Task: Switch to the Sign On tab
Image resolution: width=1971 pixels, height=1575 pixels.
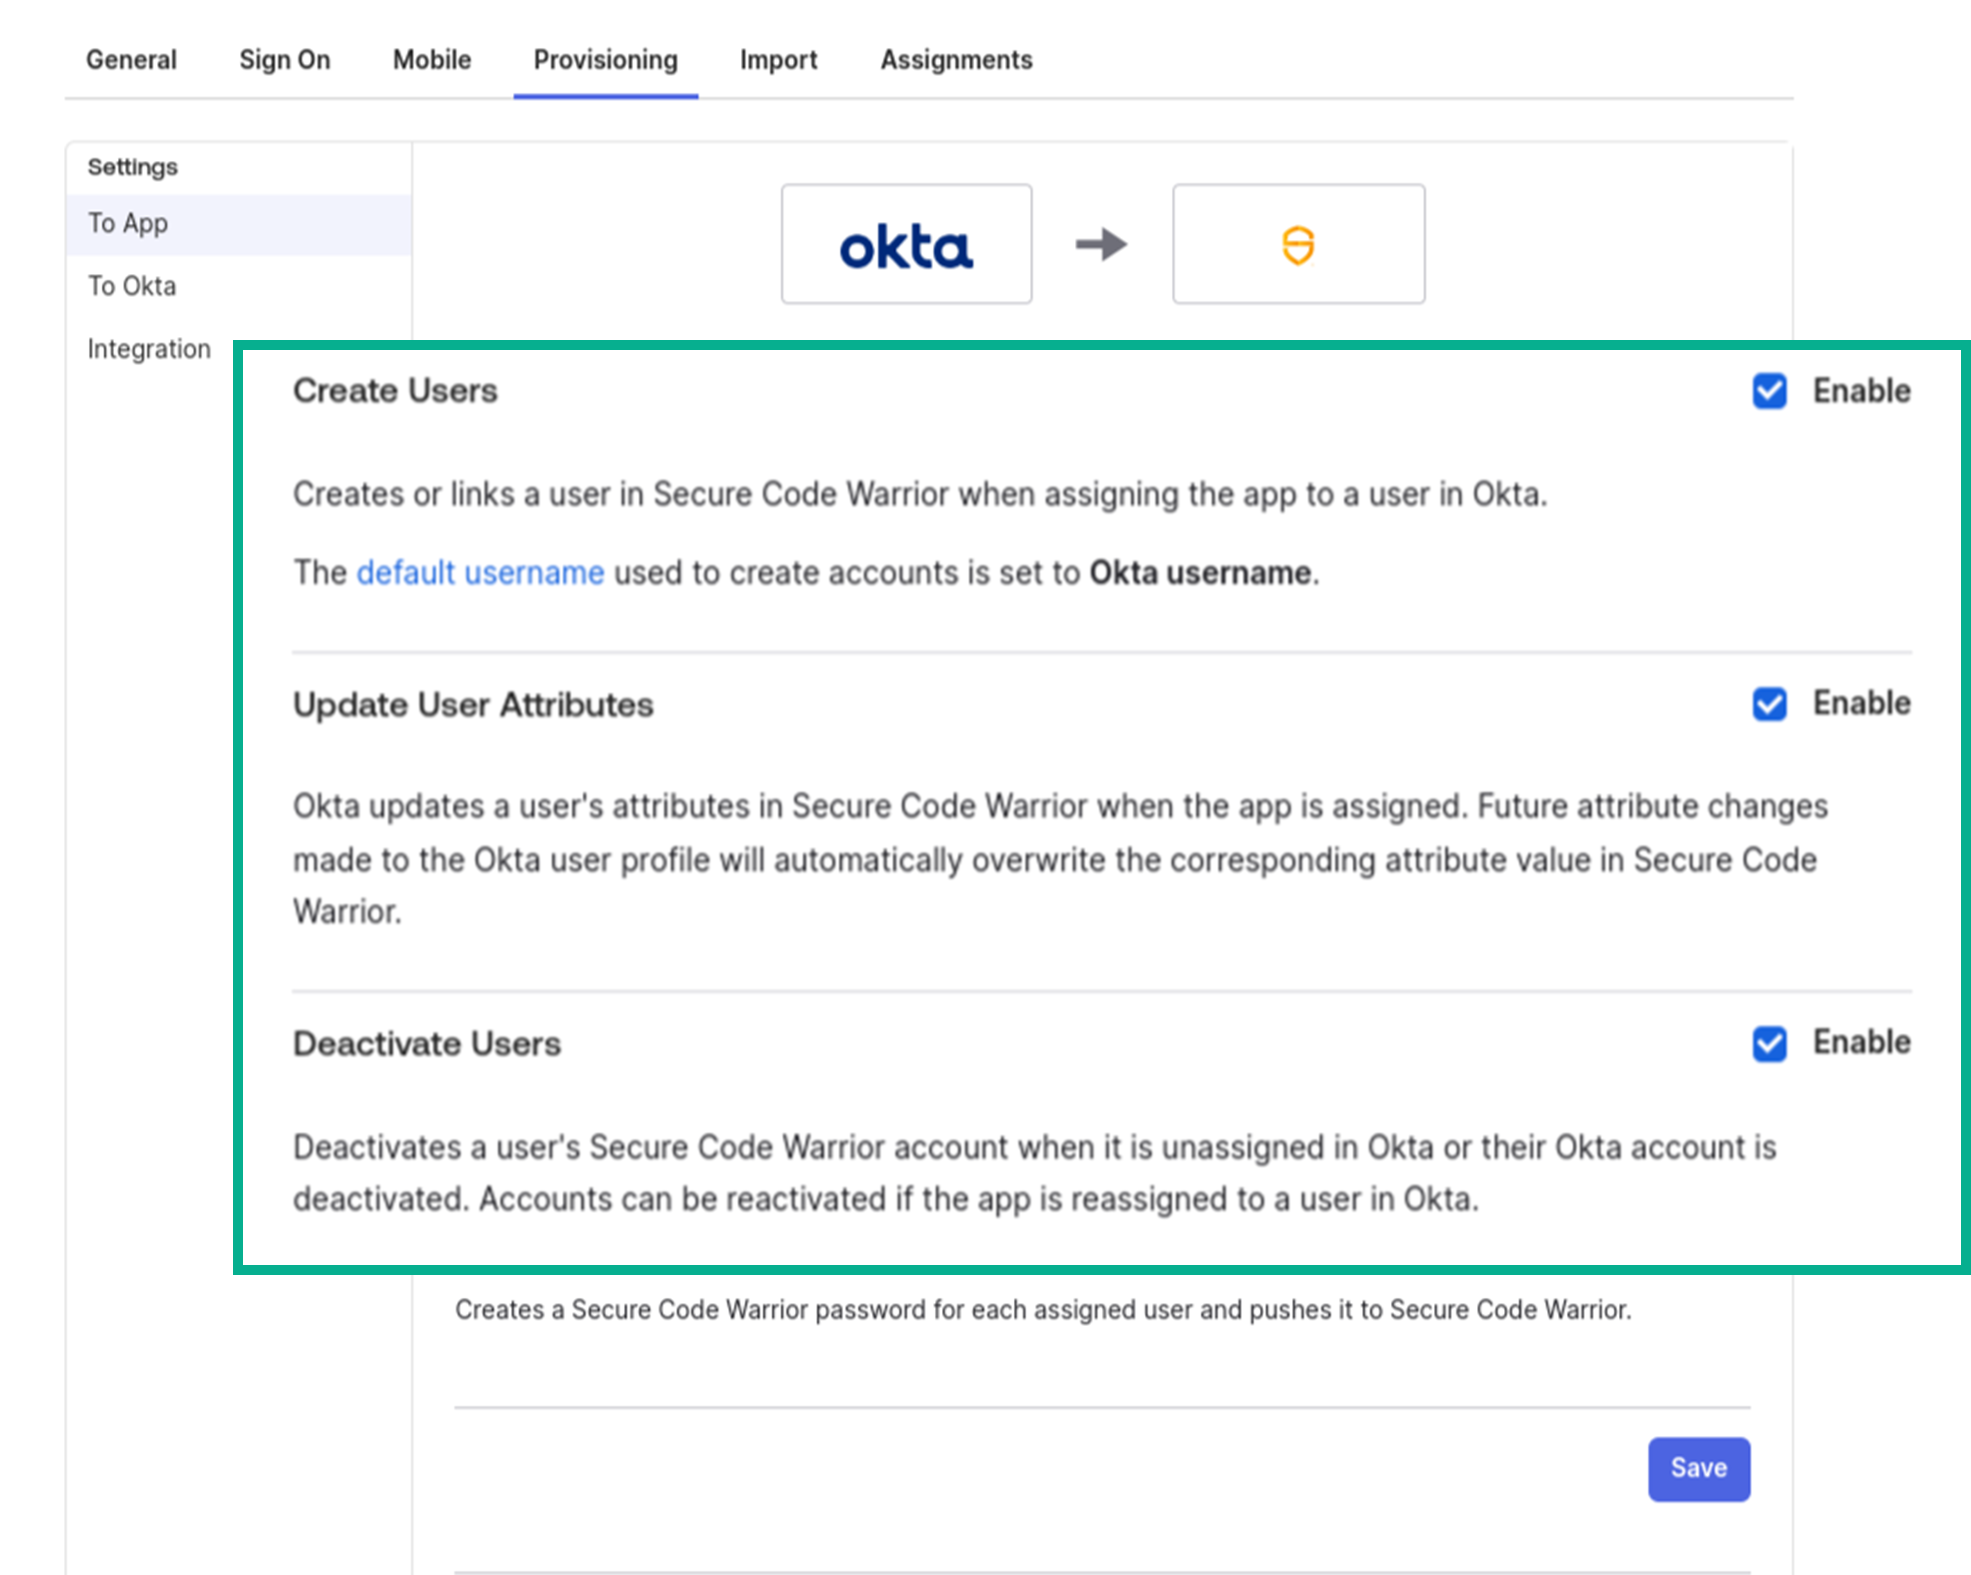Action: tap(285, 60)
